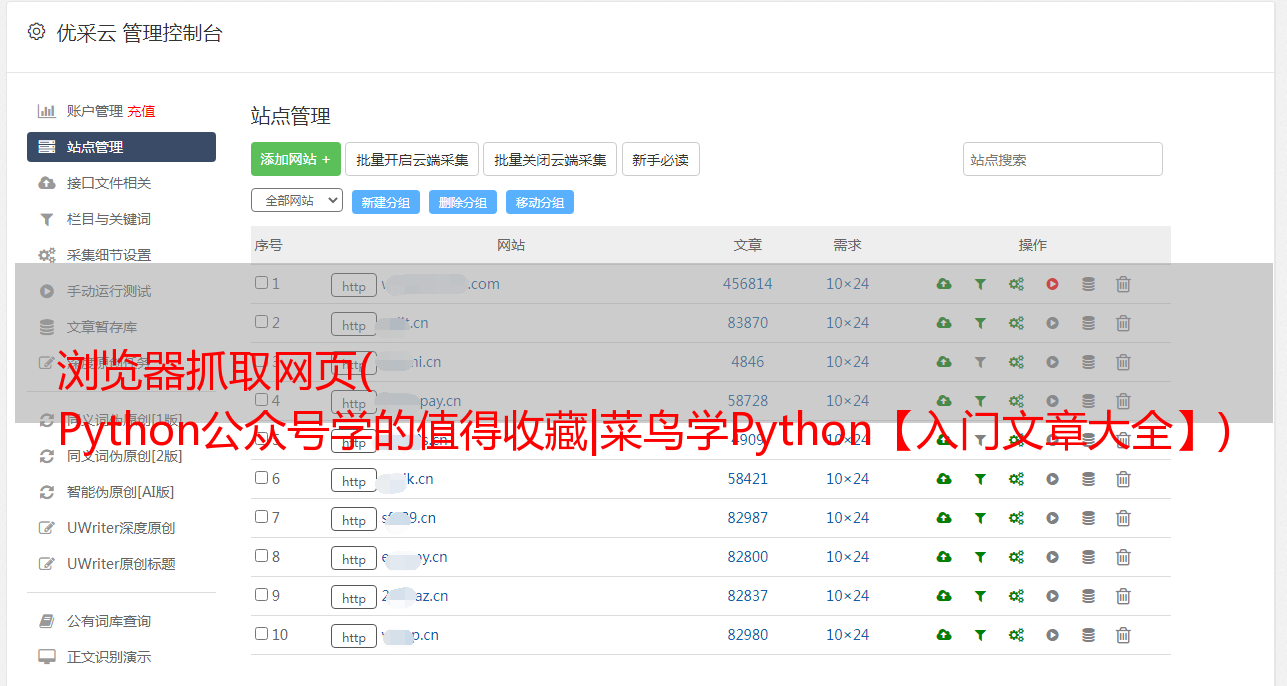Click the cloud upload icon in row 6

(944, 479)
